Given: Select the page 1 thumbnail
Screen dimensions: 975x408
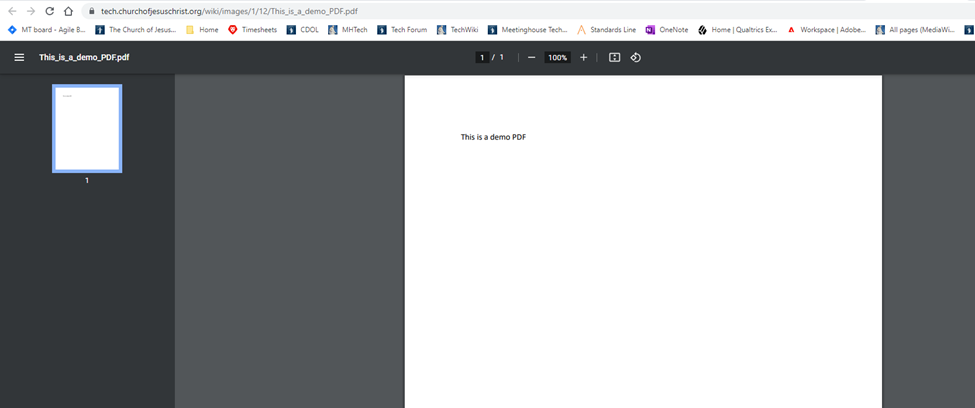Looking at the screenshot, I should (87, 129).
